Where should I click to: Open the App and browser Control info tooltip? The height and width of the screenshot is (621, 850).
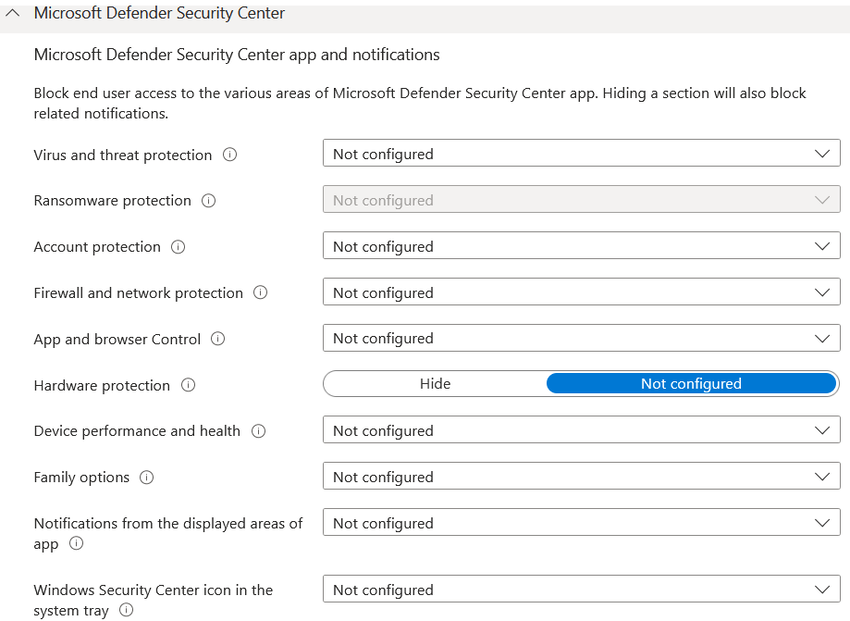[217, 339]
